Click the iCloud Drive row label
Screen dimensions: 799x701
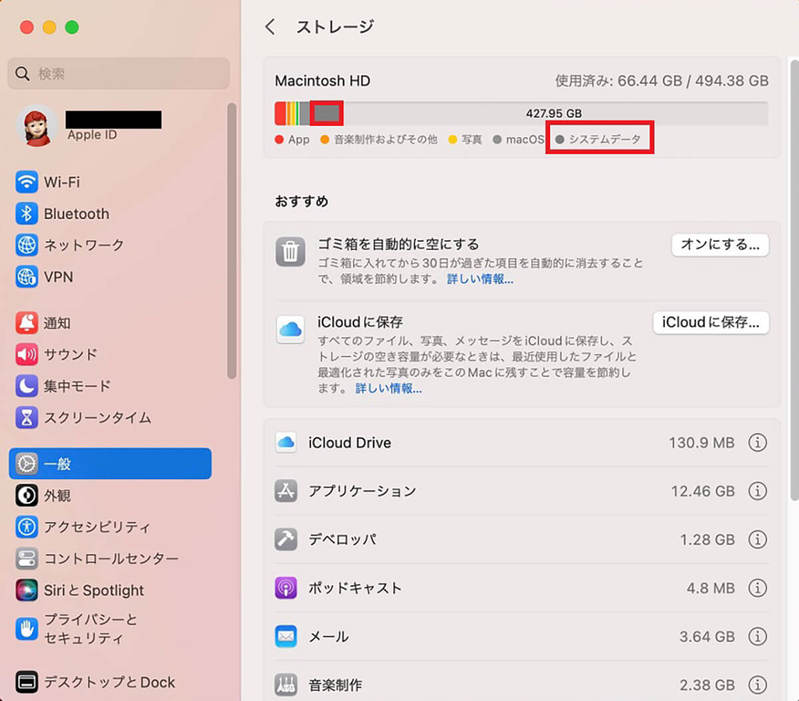[350, 443]
